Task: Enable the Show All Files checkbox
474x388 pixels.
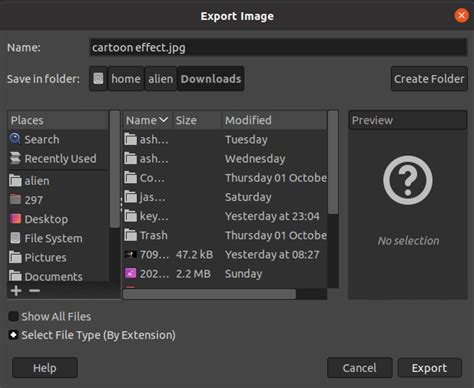Action: click(x=13, y=316)
